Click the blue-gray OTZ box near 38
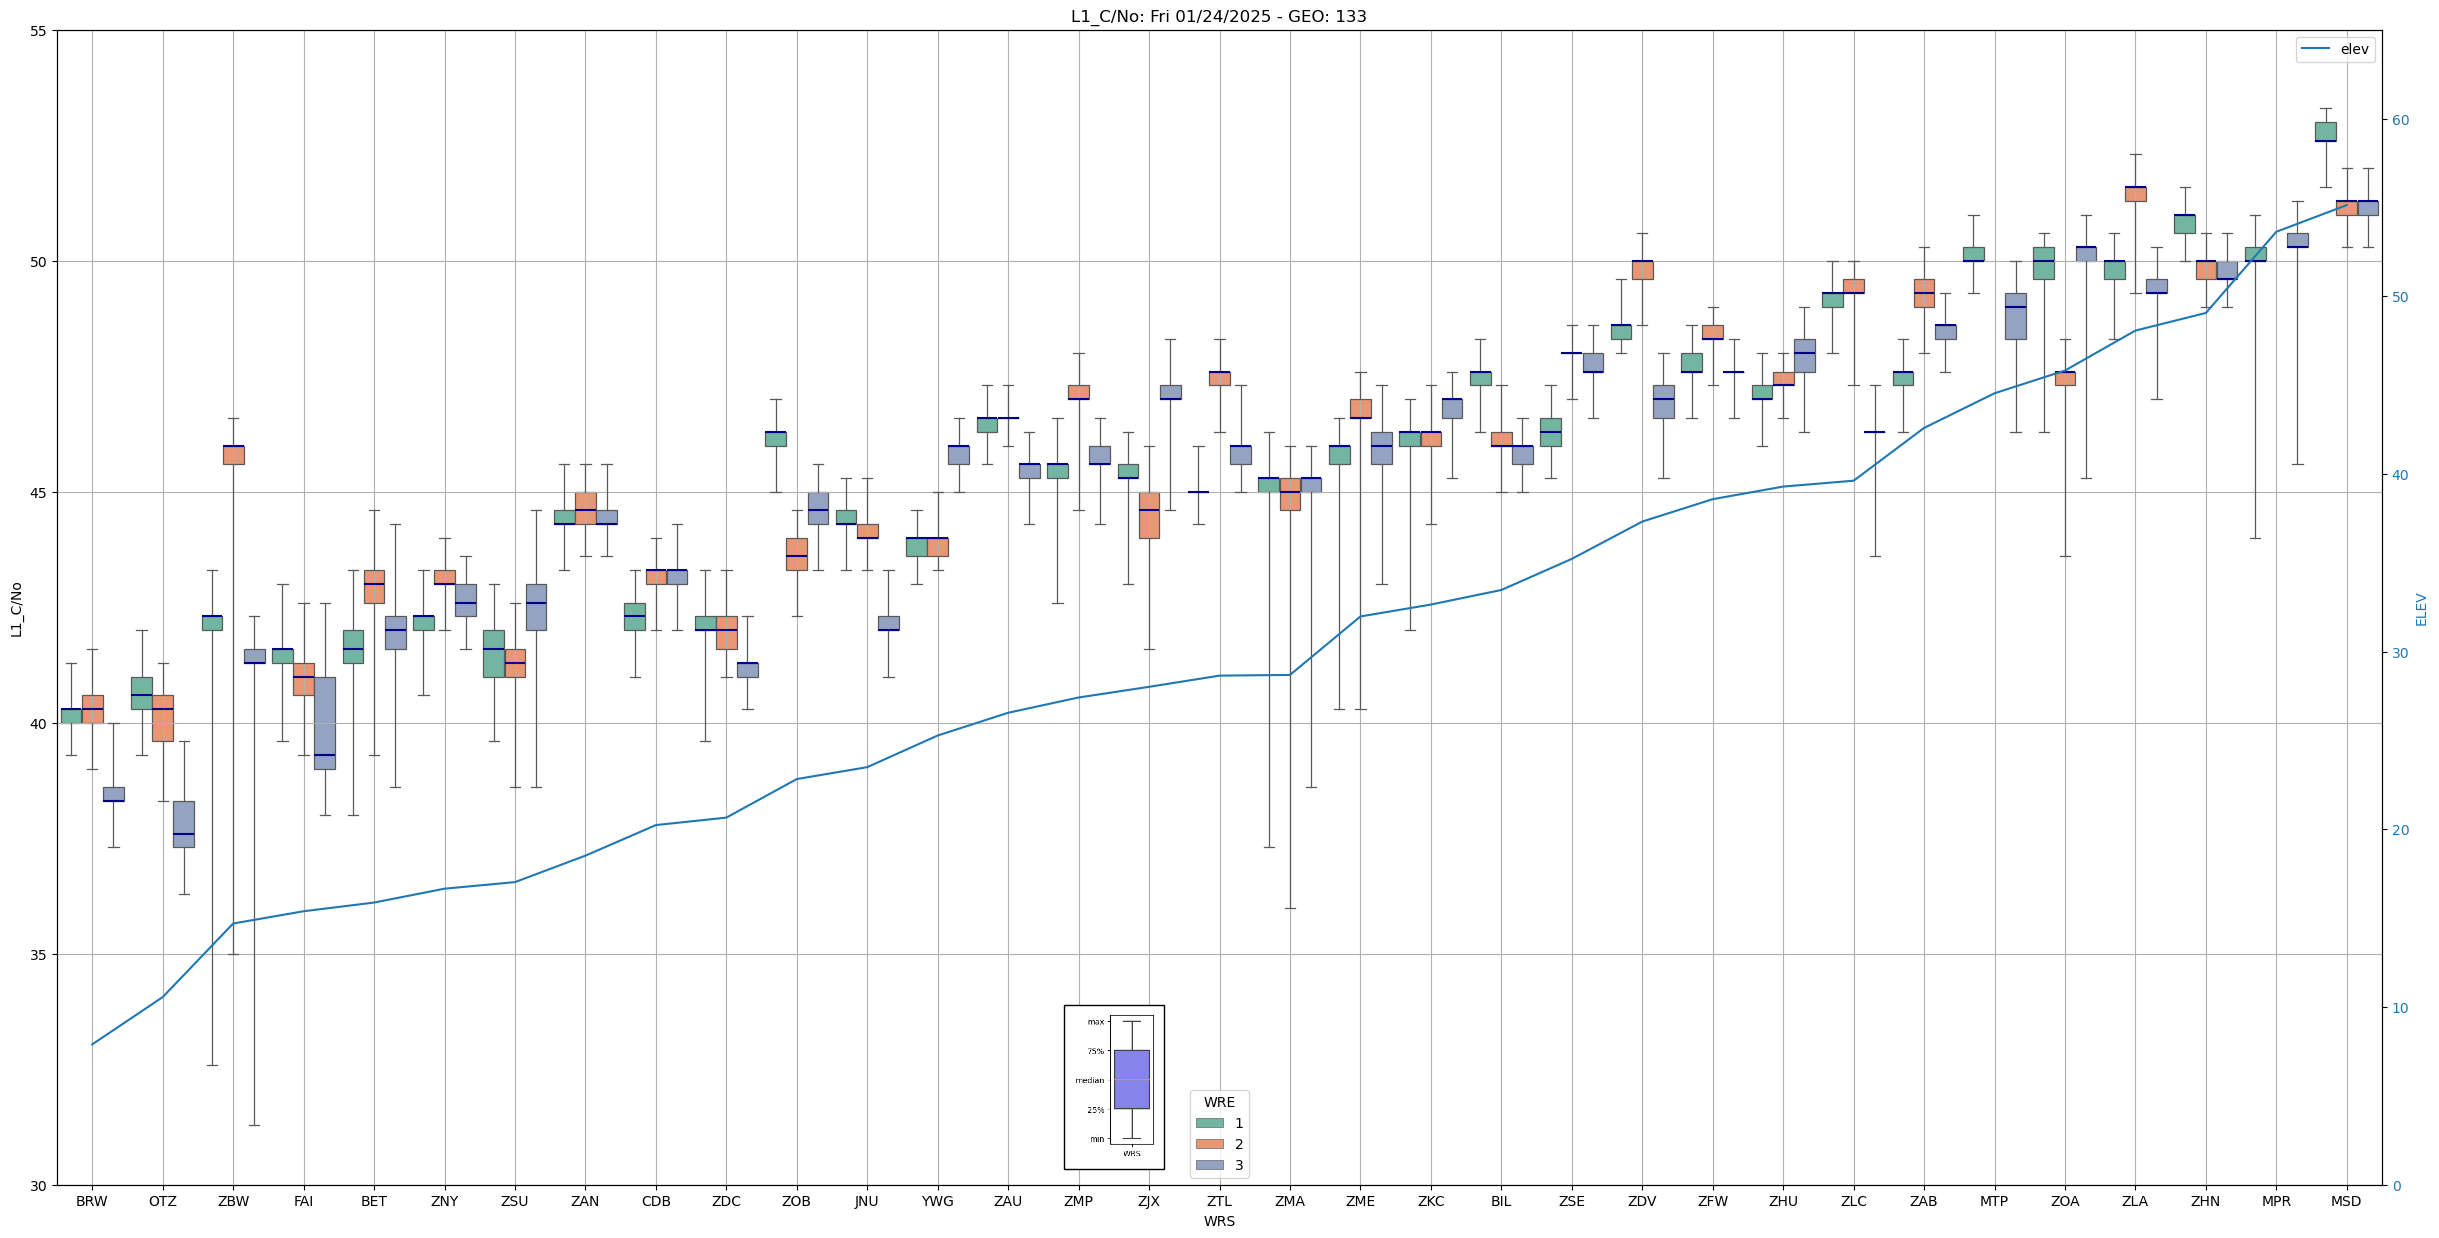Viewport: 2439px width, 1238px height. coord(183,824)
